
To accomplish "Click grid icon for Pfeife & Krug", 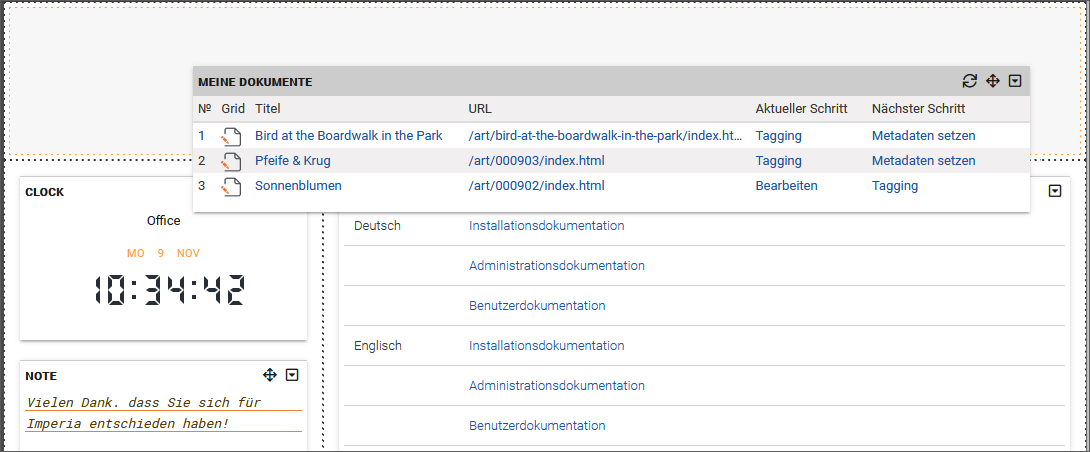I will click(x=231, y=161).
